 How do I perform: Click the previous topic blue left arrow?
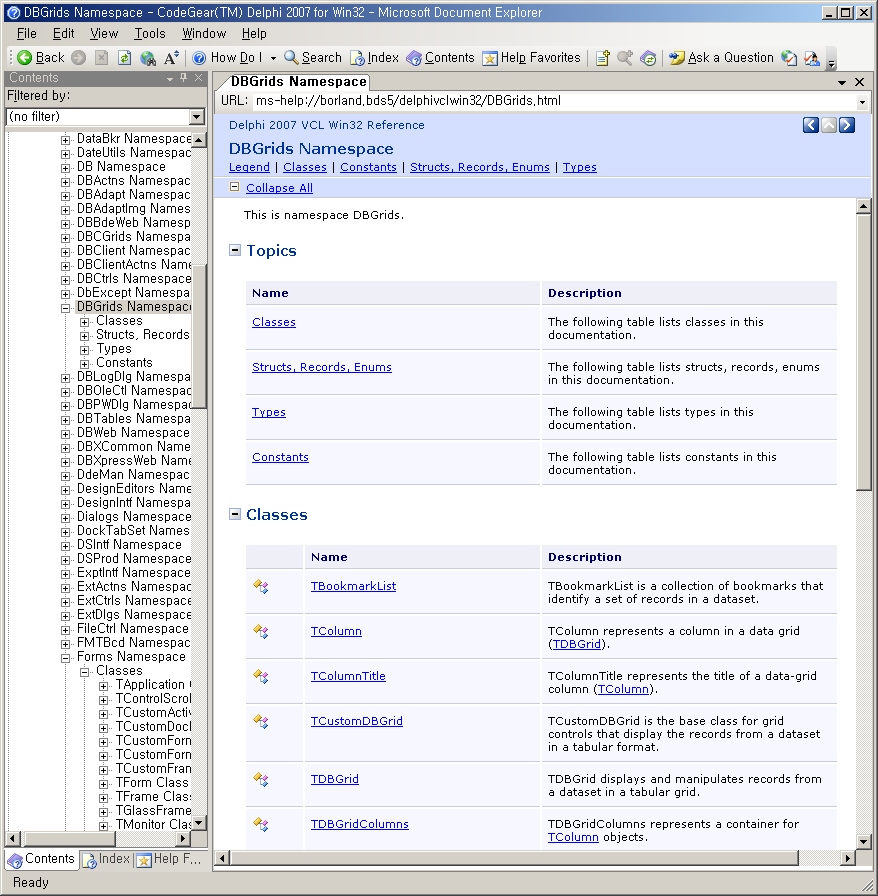(x=811, y=125)
